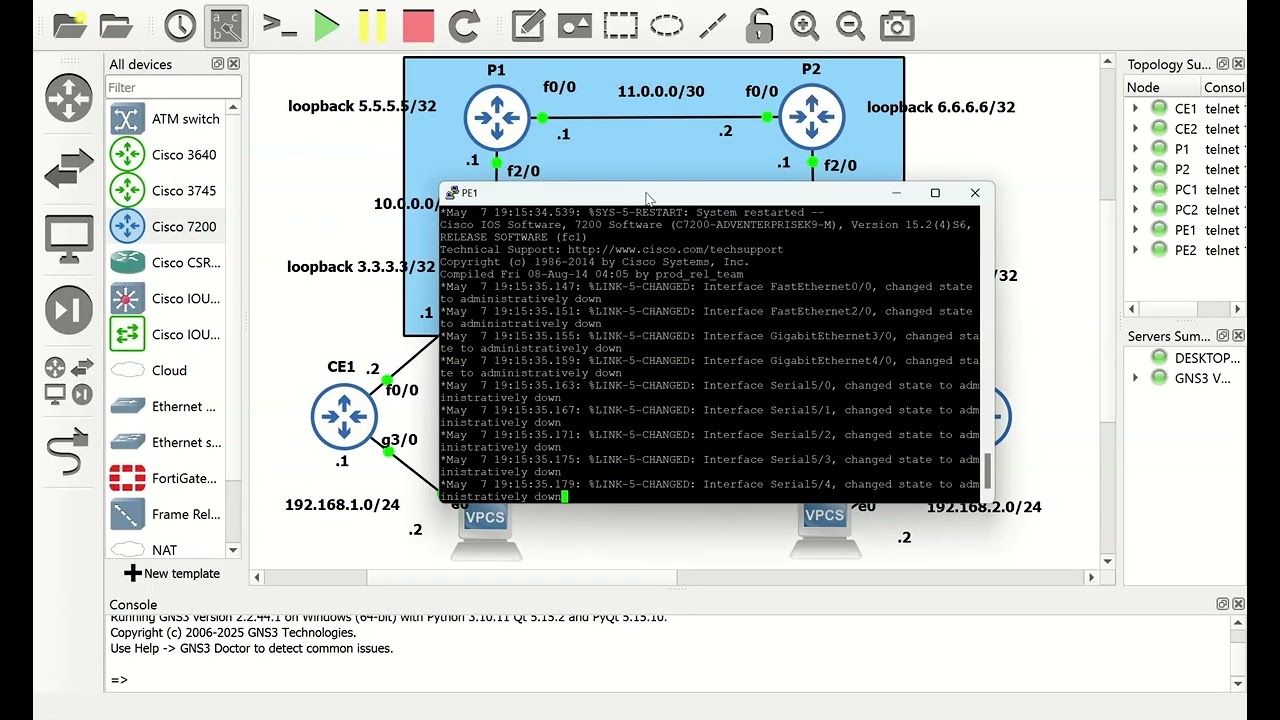Select FortiGate device template
The width and height of the screenshot is (1280, 720).
(166, 479)
